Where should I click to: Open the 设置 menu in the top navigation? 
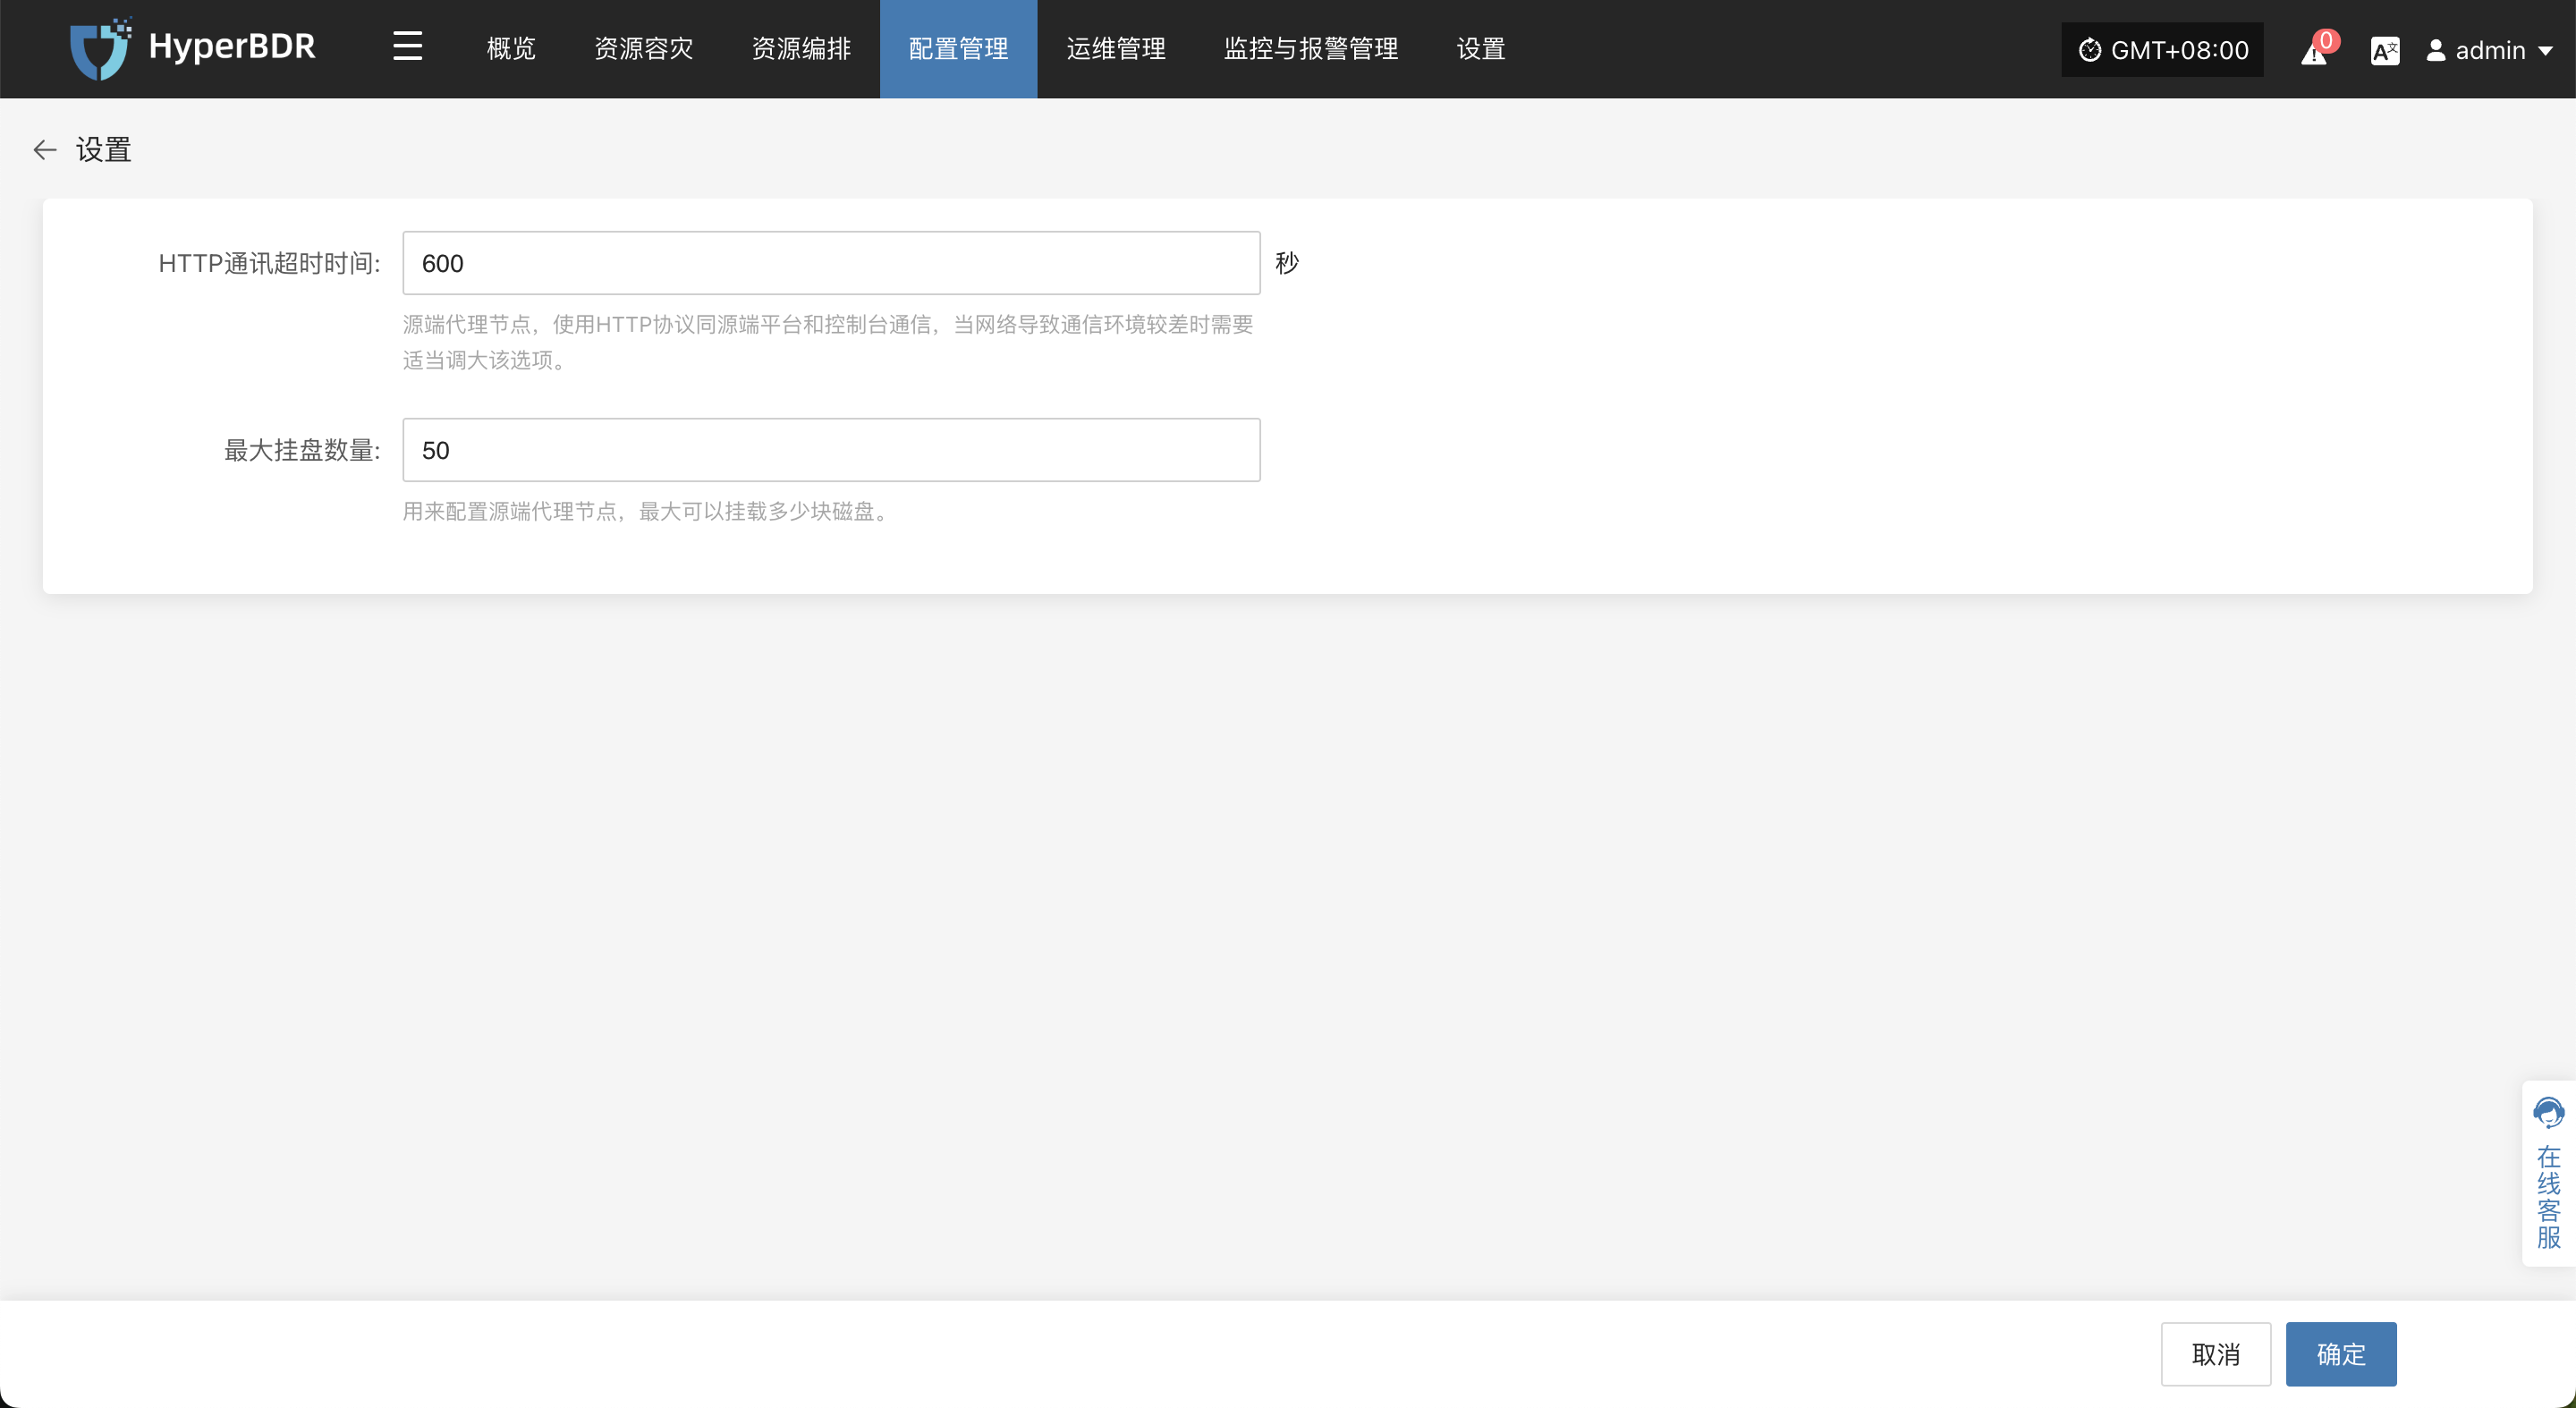pos(1480,49)
